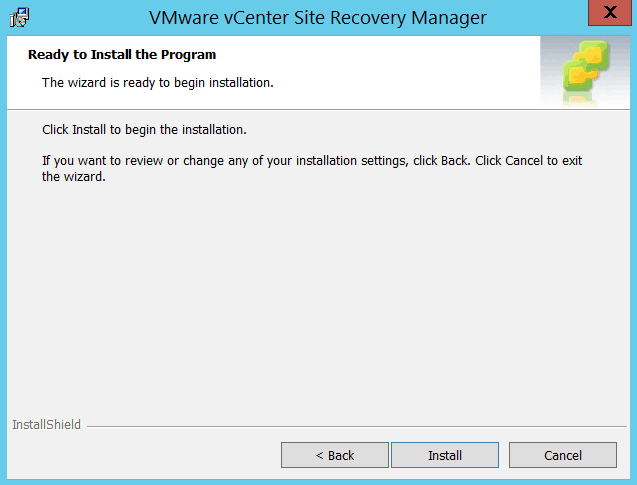Click the InstallShield label
The width and height of the screenshot is (637, 485).
coord(46,425)
